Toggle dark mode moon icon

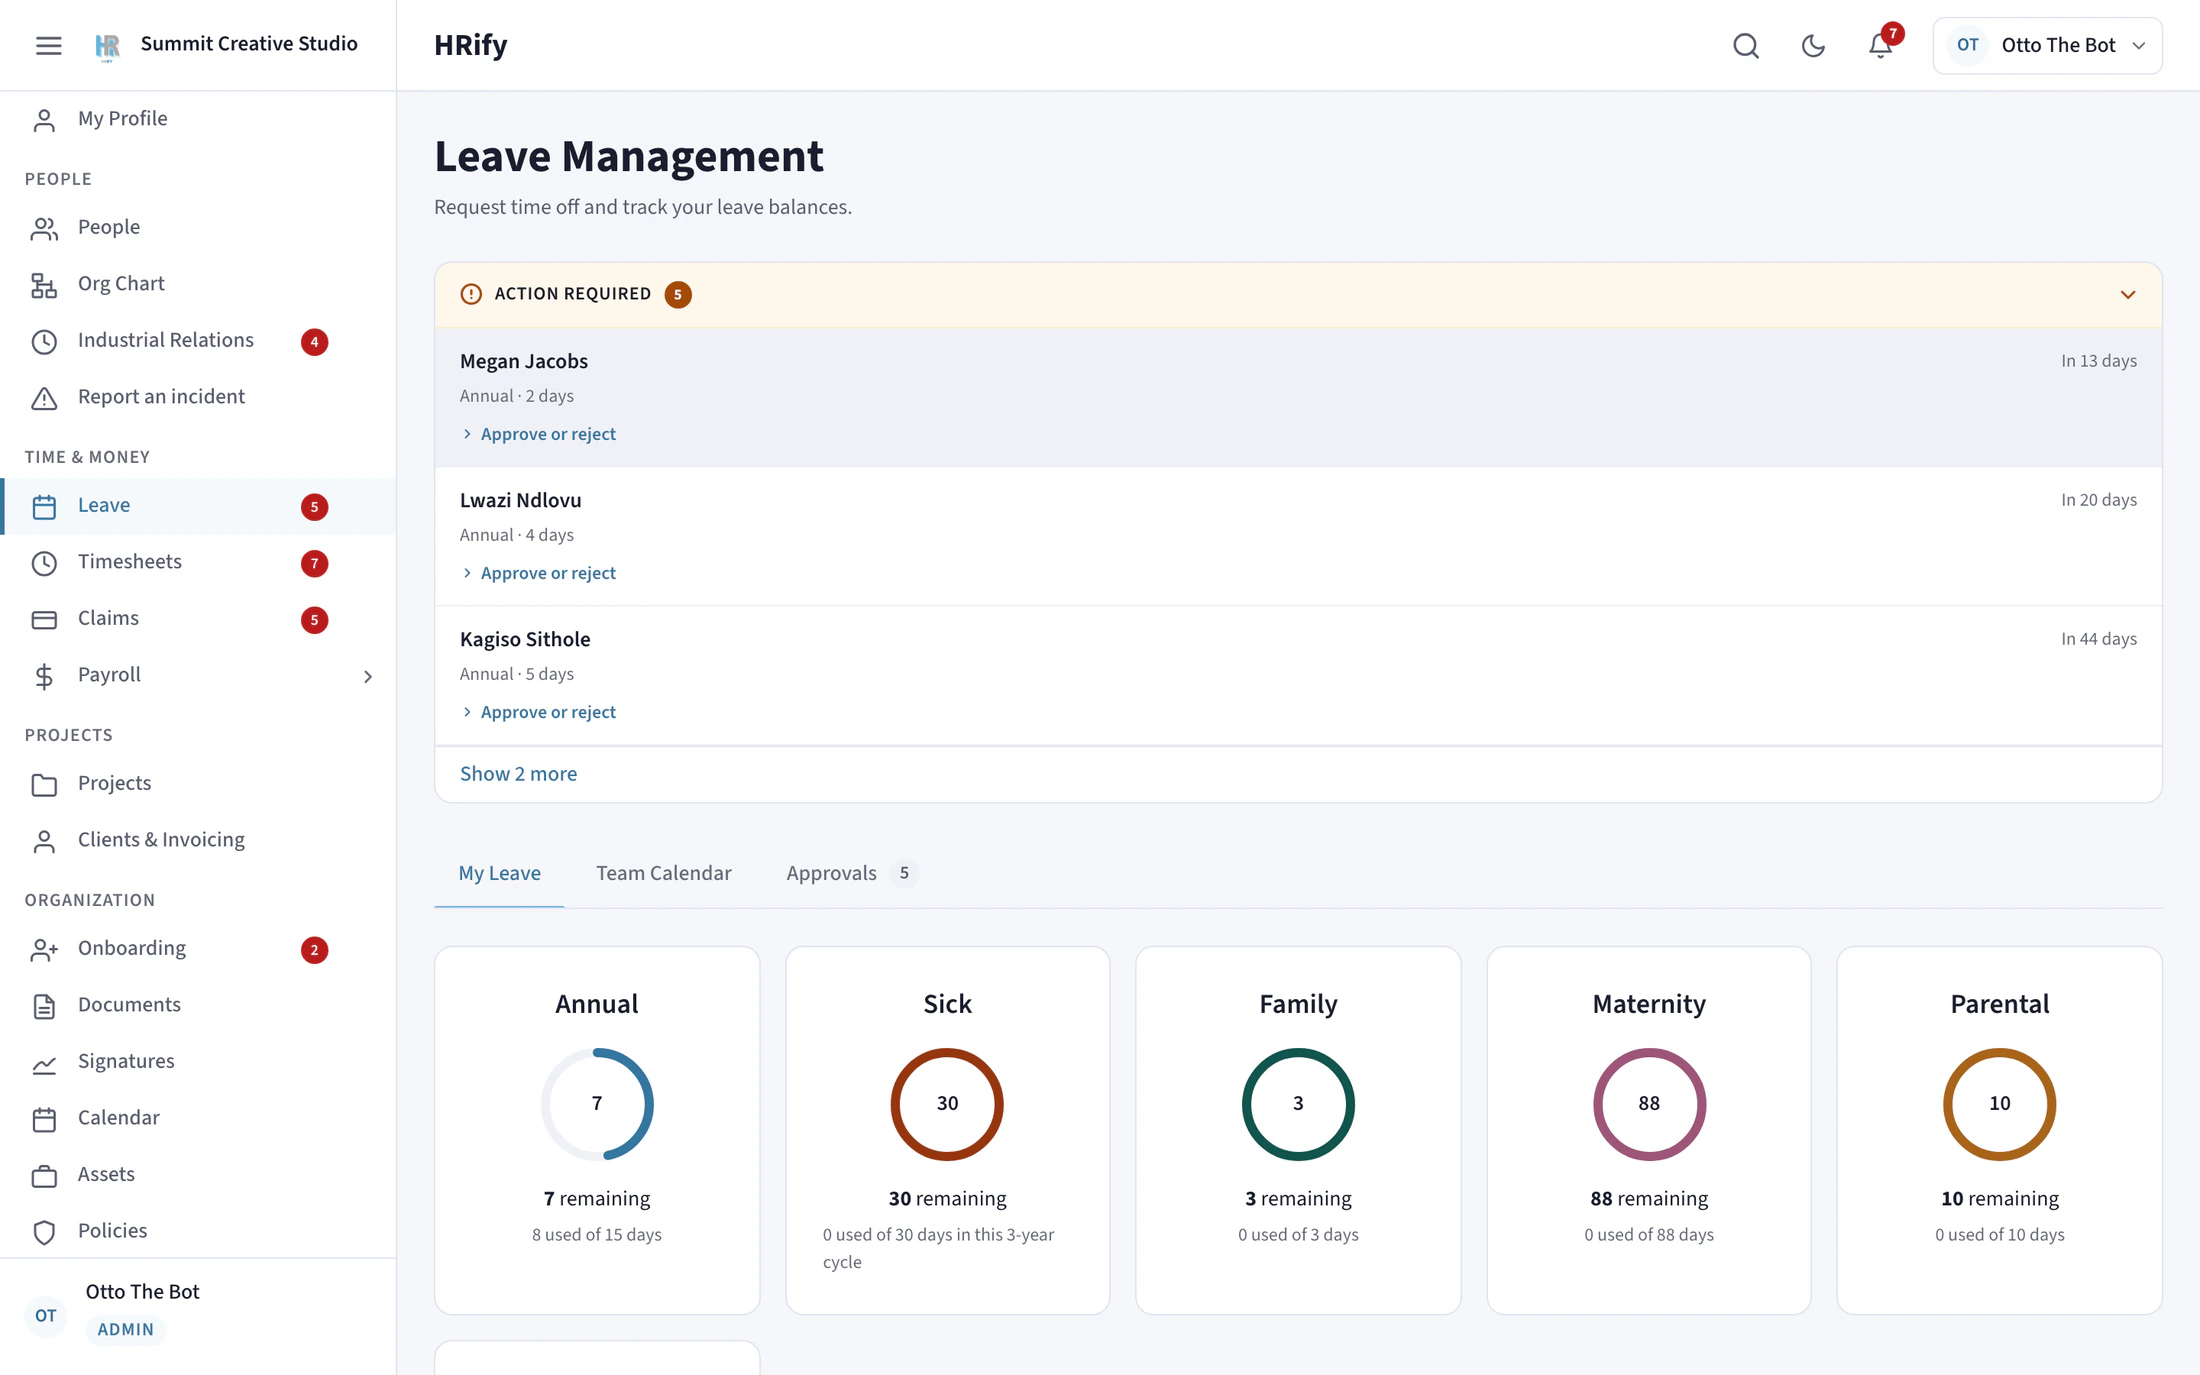pyautogui.click(x=1813, y=45)
